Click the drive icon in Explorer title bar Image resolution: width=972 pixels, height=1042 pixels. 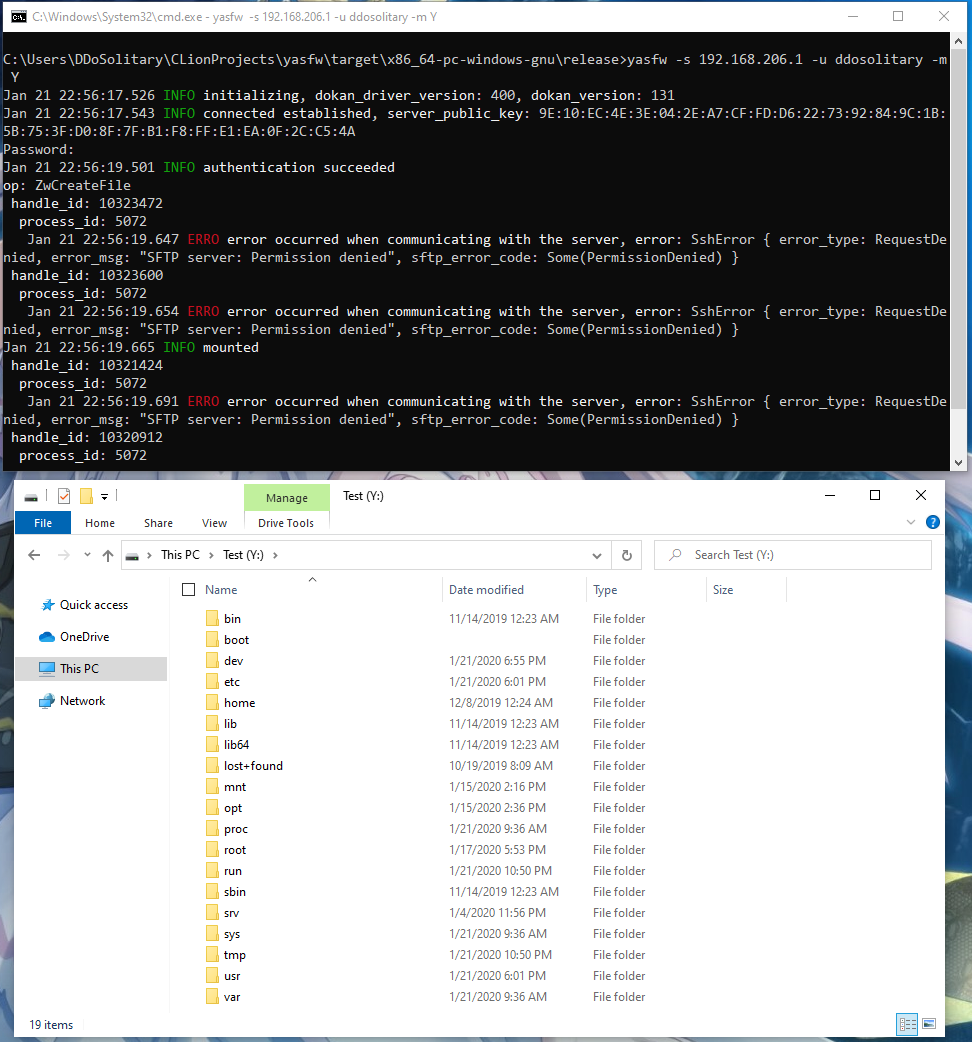(31, 496)
